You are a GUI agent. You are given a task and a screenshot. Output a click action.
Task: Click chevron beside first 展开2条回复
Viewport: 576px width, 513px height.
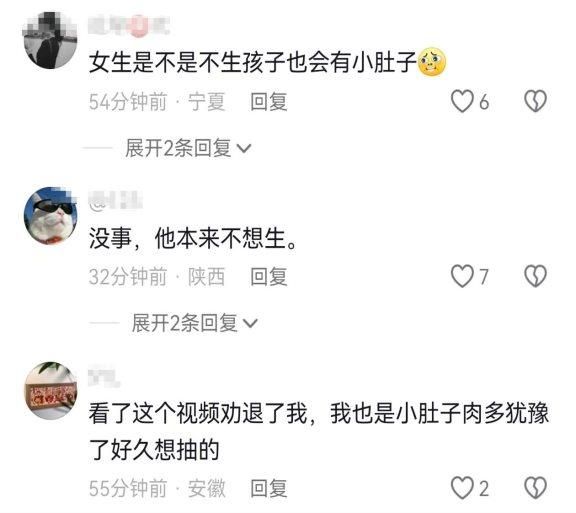pos(244,149)
